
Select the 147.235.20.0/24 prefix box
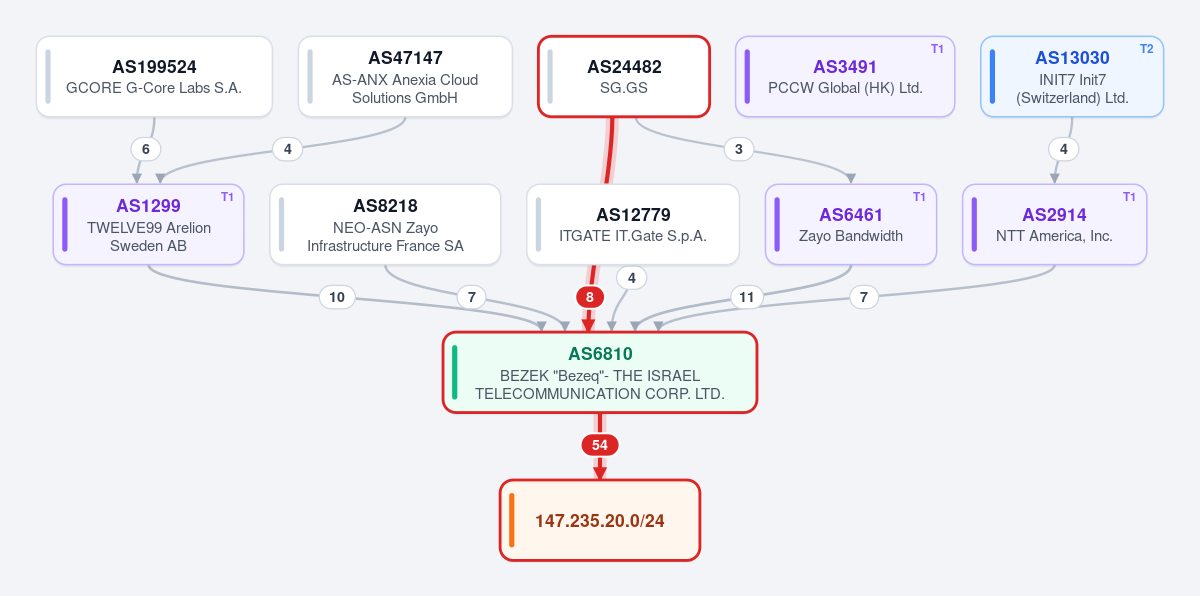click(x=600, y=520)
